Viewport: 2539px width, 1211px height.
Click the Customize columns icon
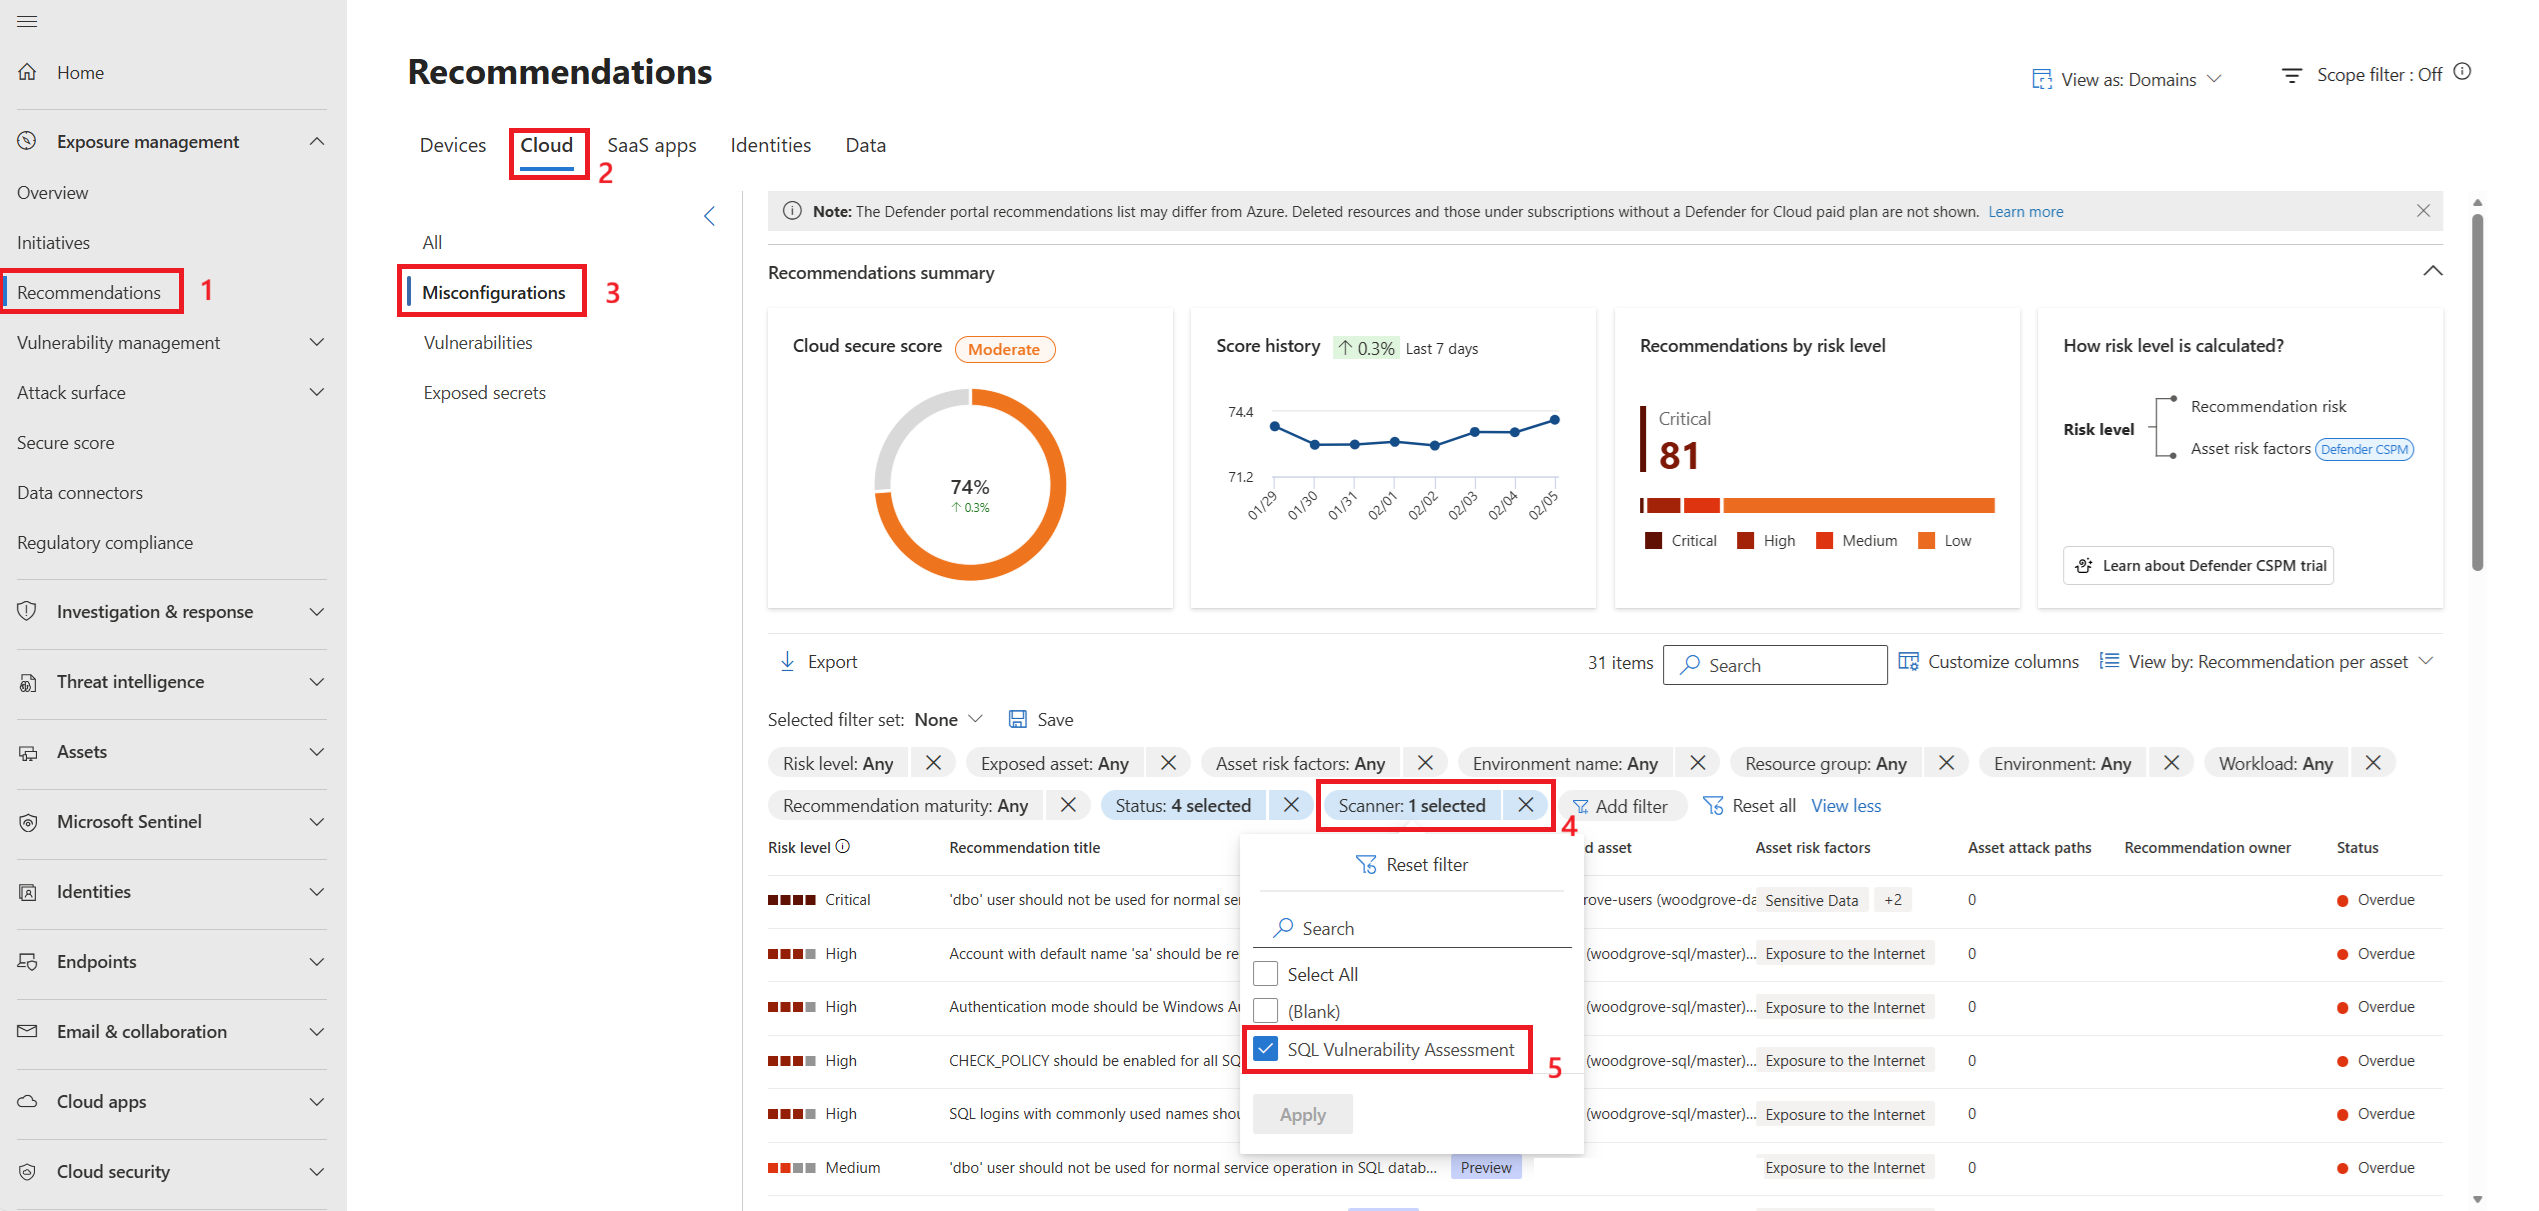pyautogui.click(x=1908, y=661)
